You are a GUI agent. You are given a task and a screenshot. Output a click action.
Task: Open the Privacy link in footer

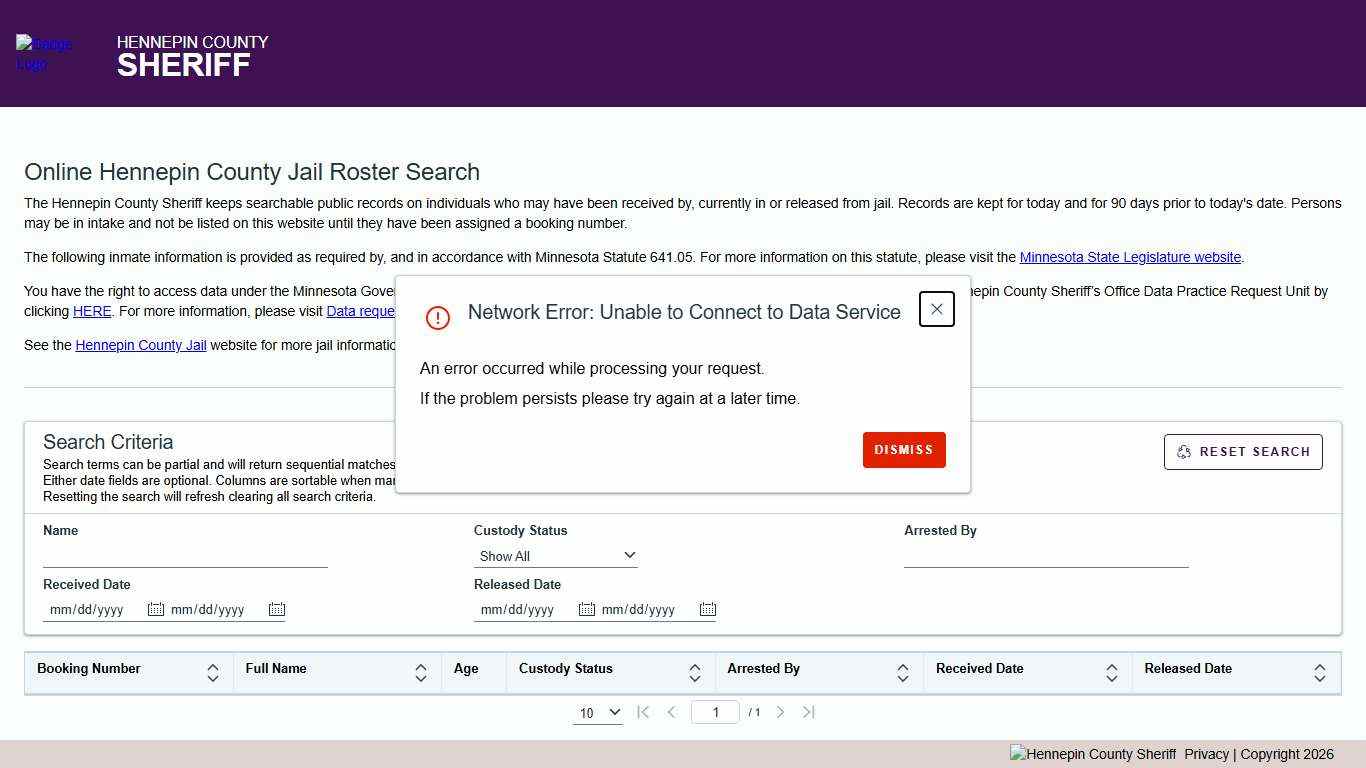(x=1206, y=755)
